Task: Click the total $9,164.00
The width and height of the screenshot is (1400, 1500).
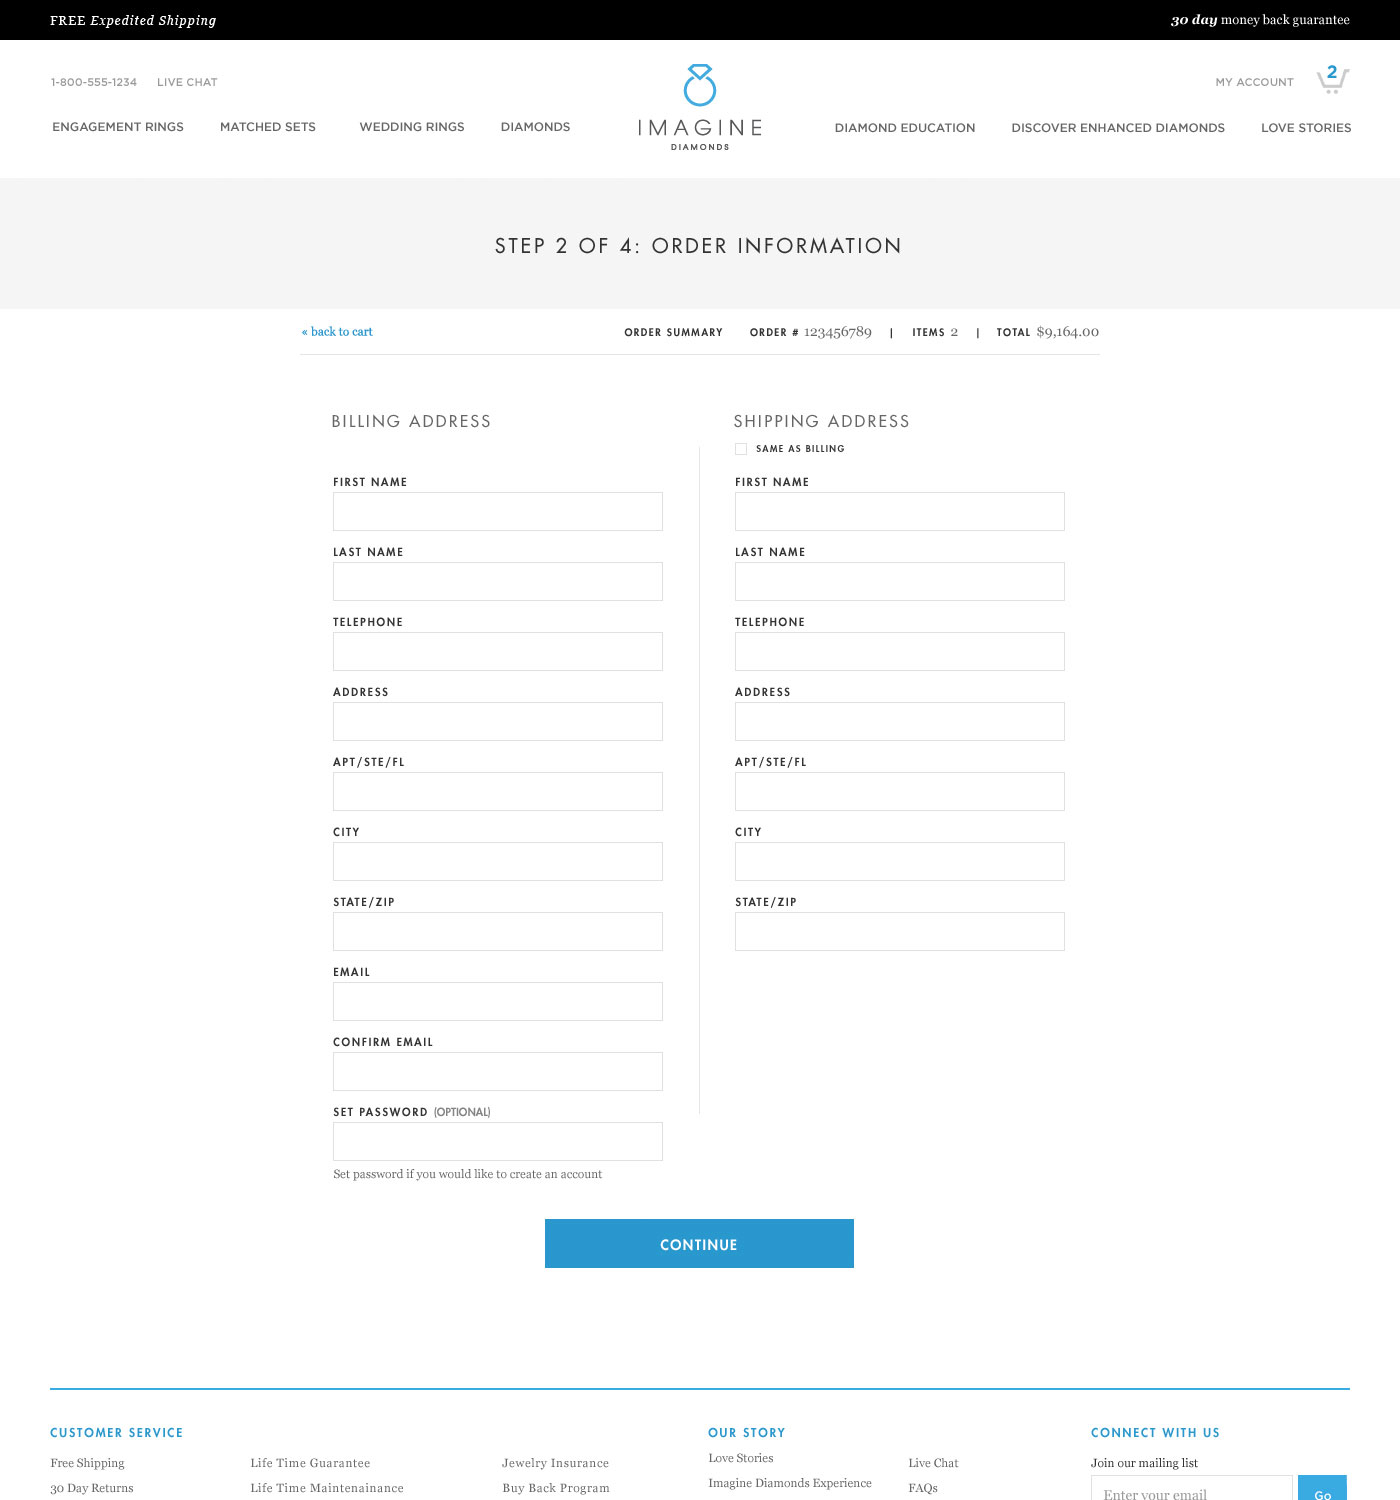Action: [1068, 332]
